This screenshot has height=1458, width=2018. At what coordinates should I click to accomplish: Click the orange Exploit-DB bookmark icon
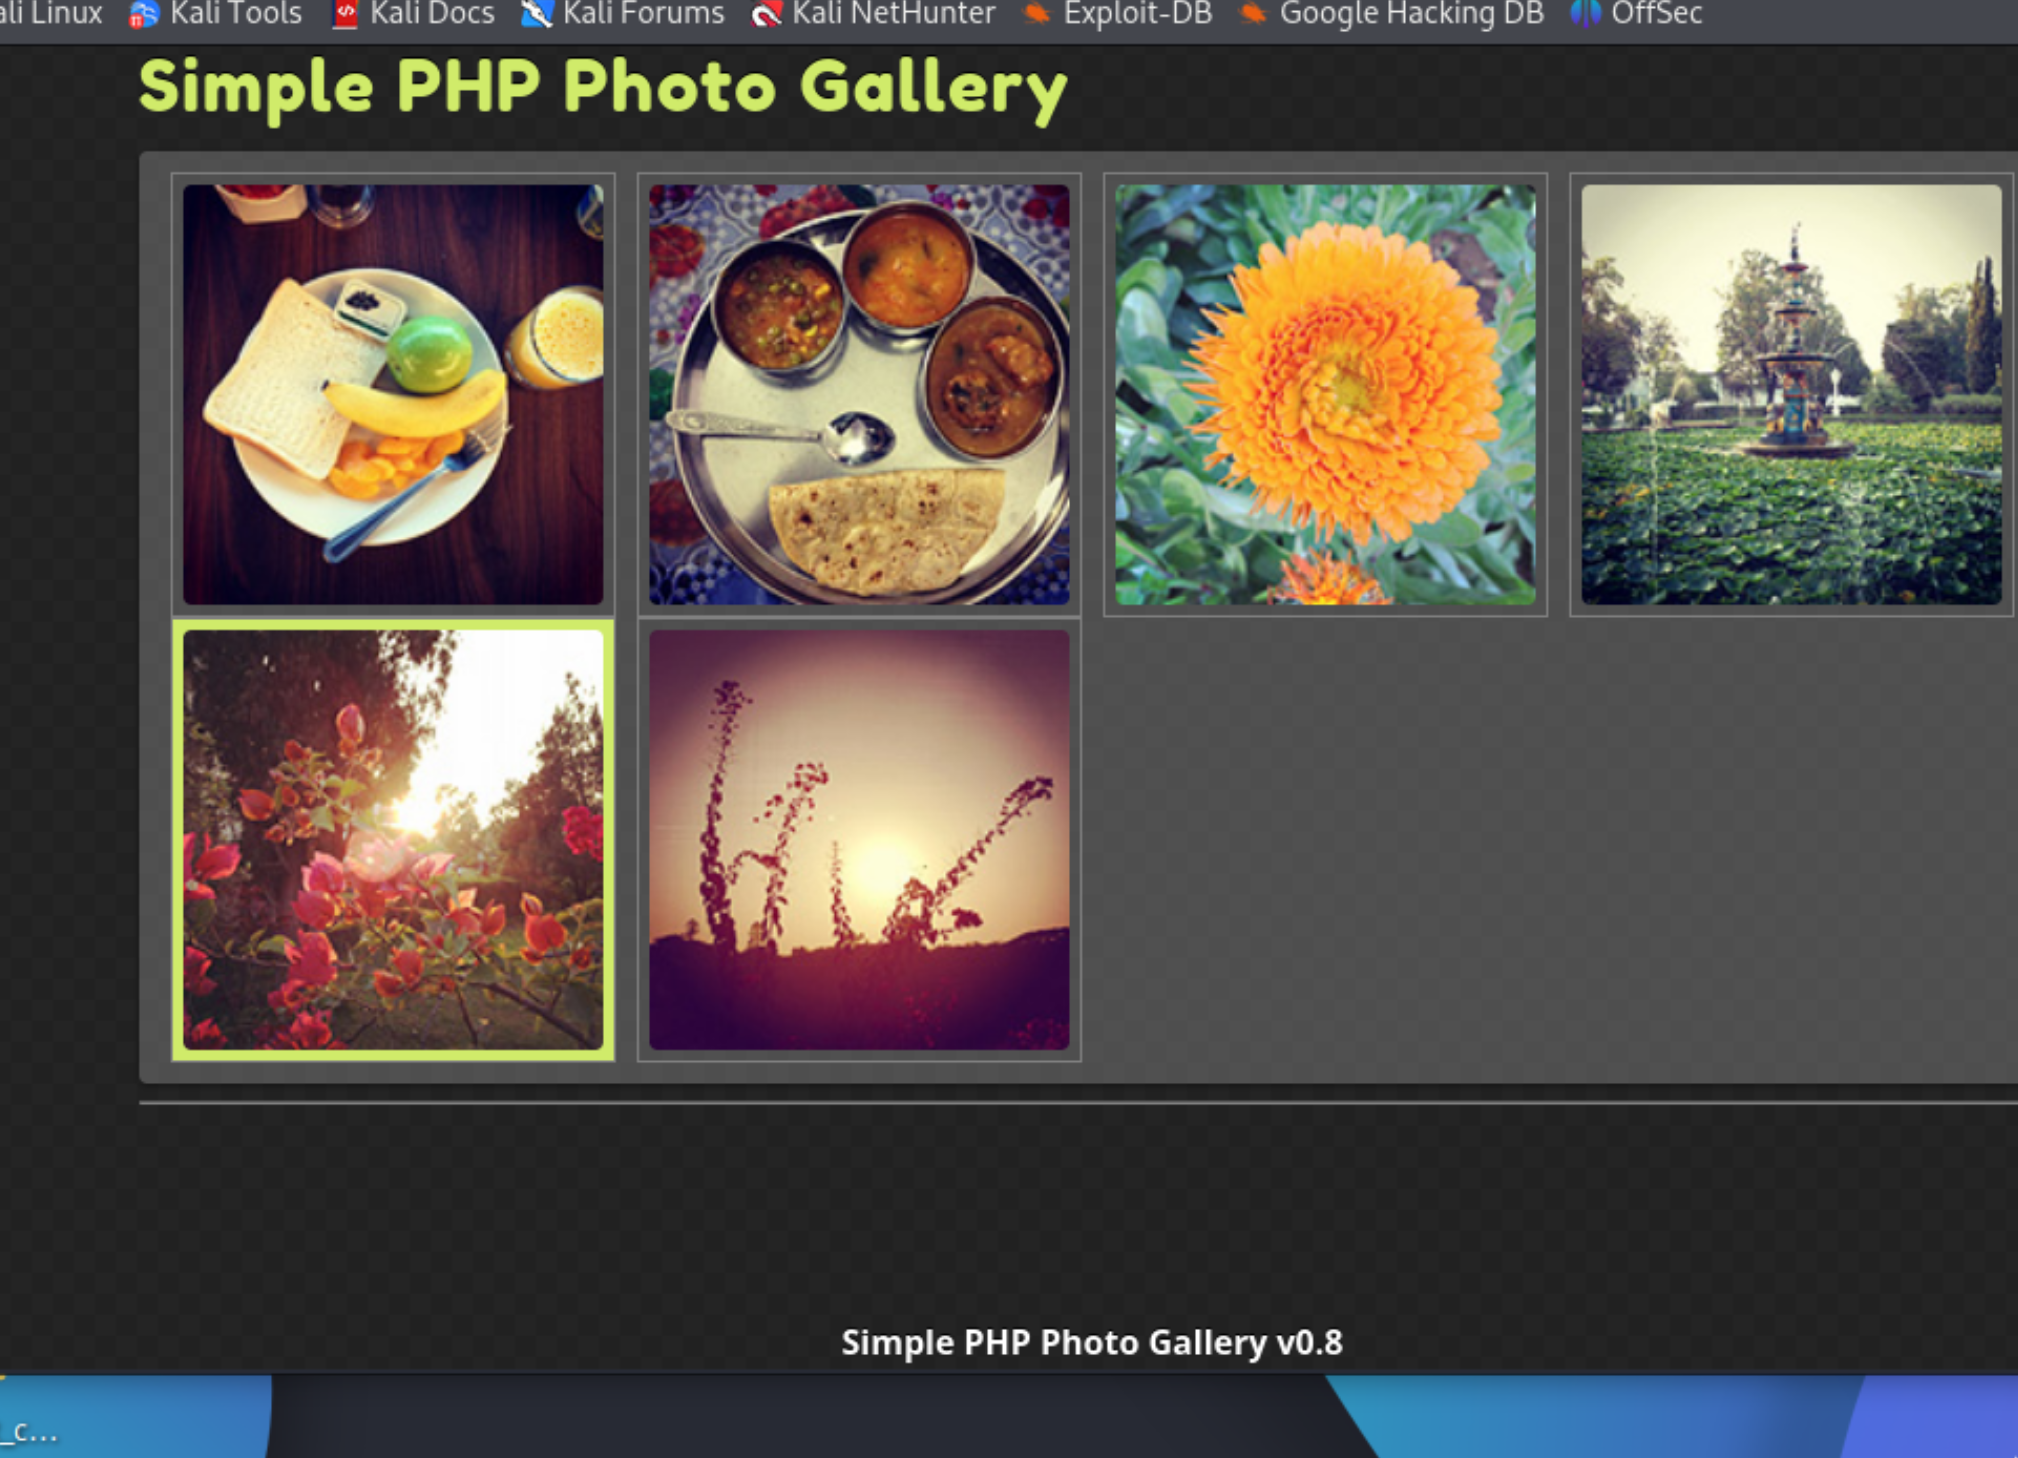click(1037, 14)
